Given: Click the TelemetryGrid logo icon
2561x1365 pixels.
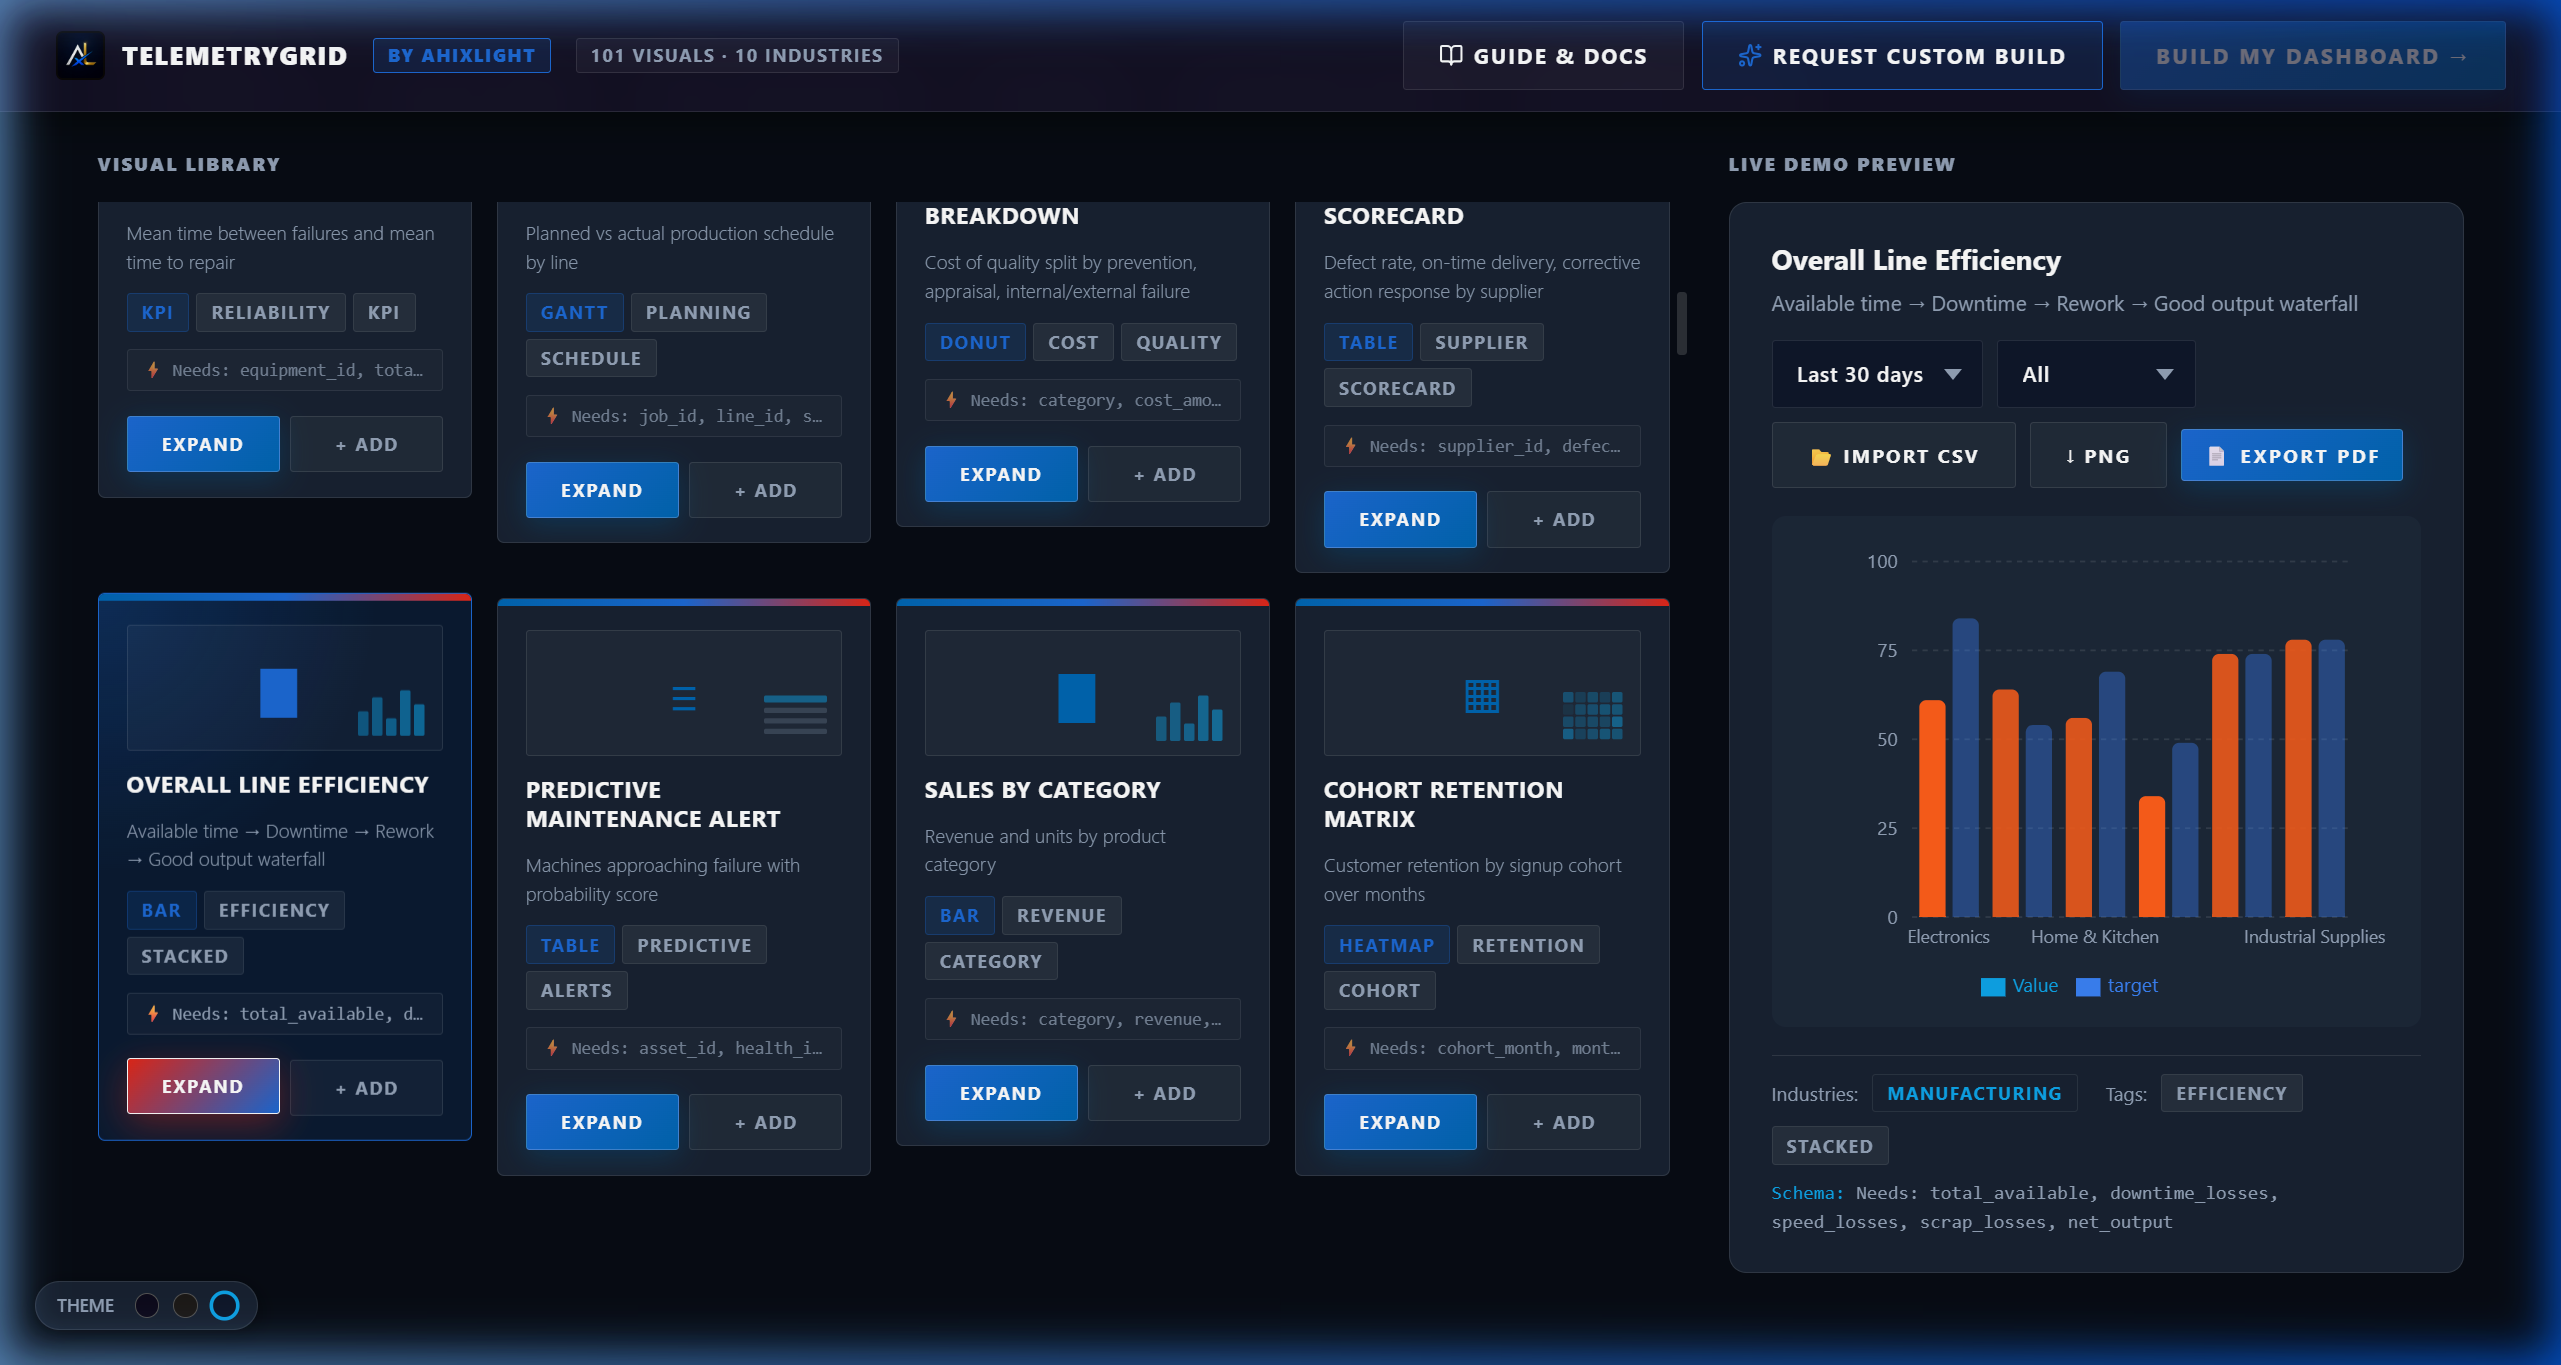Looking at the screenshot, I should coord(81,56).
